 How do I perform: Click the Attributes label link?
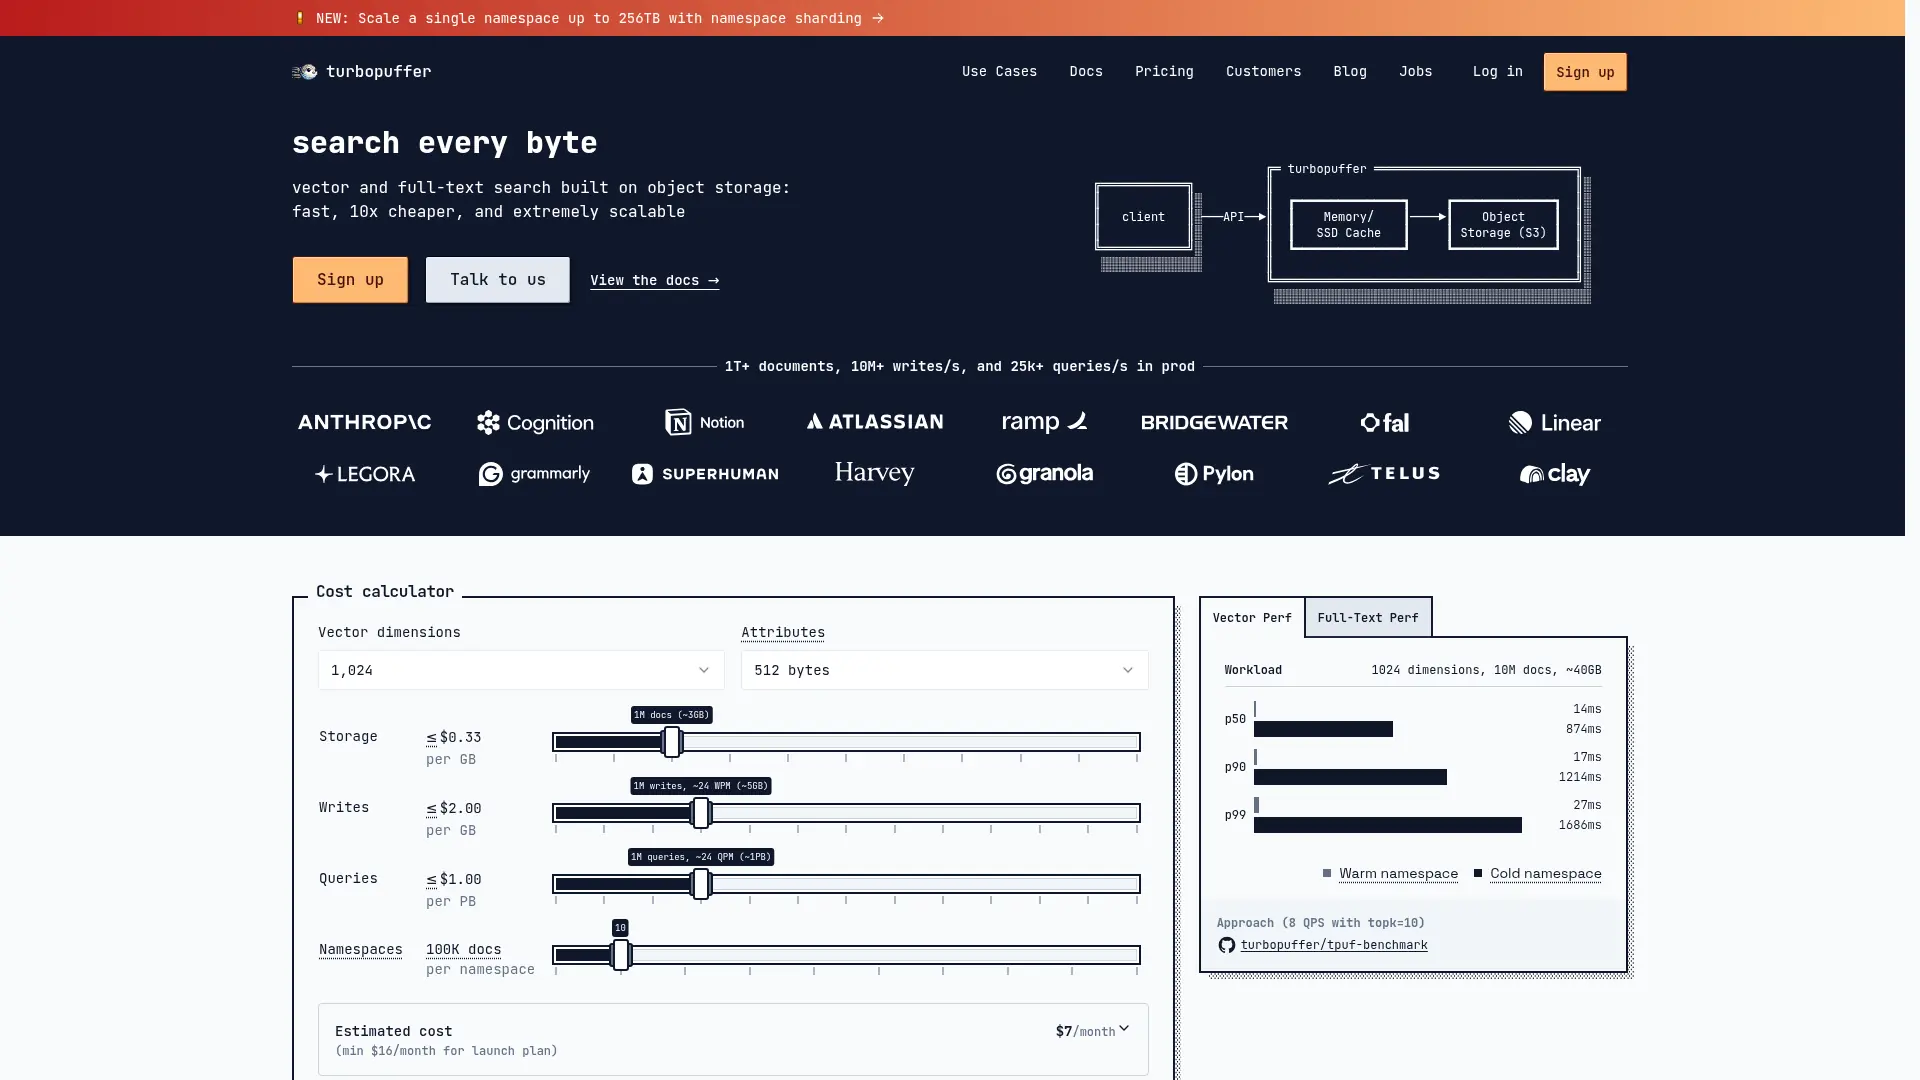pyautogui.click(x=783, y=633)
